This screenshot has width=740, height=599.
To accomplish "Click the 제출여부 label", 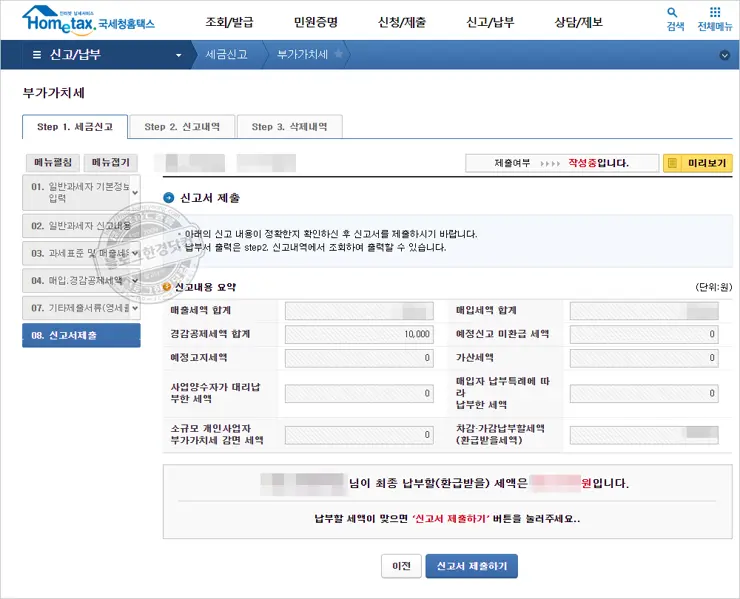I will 512,163.
